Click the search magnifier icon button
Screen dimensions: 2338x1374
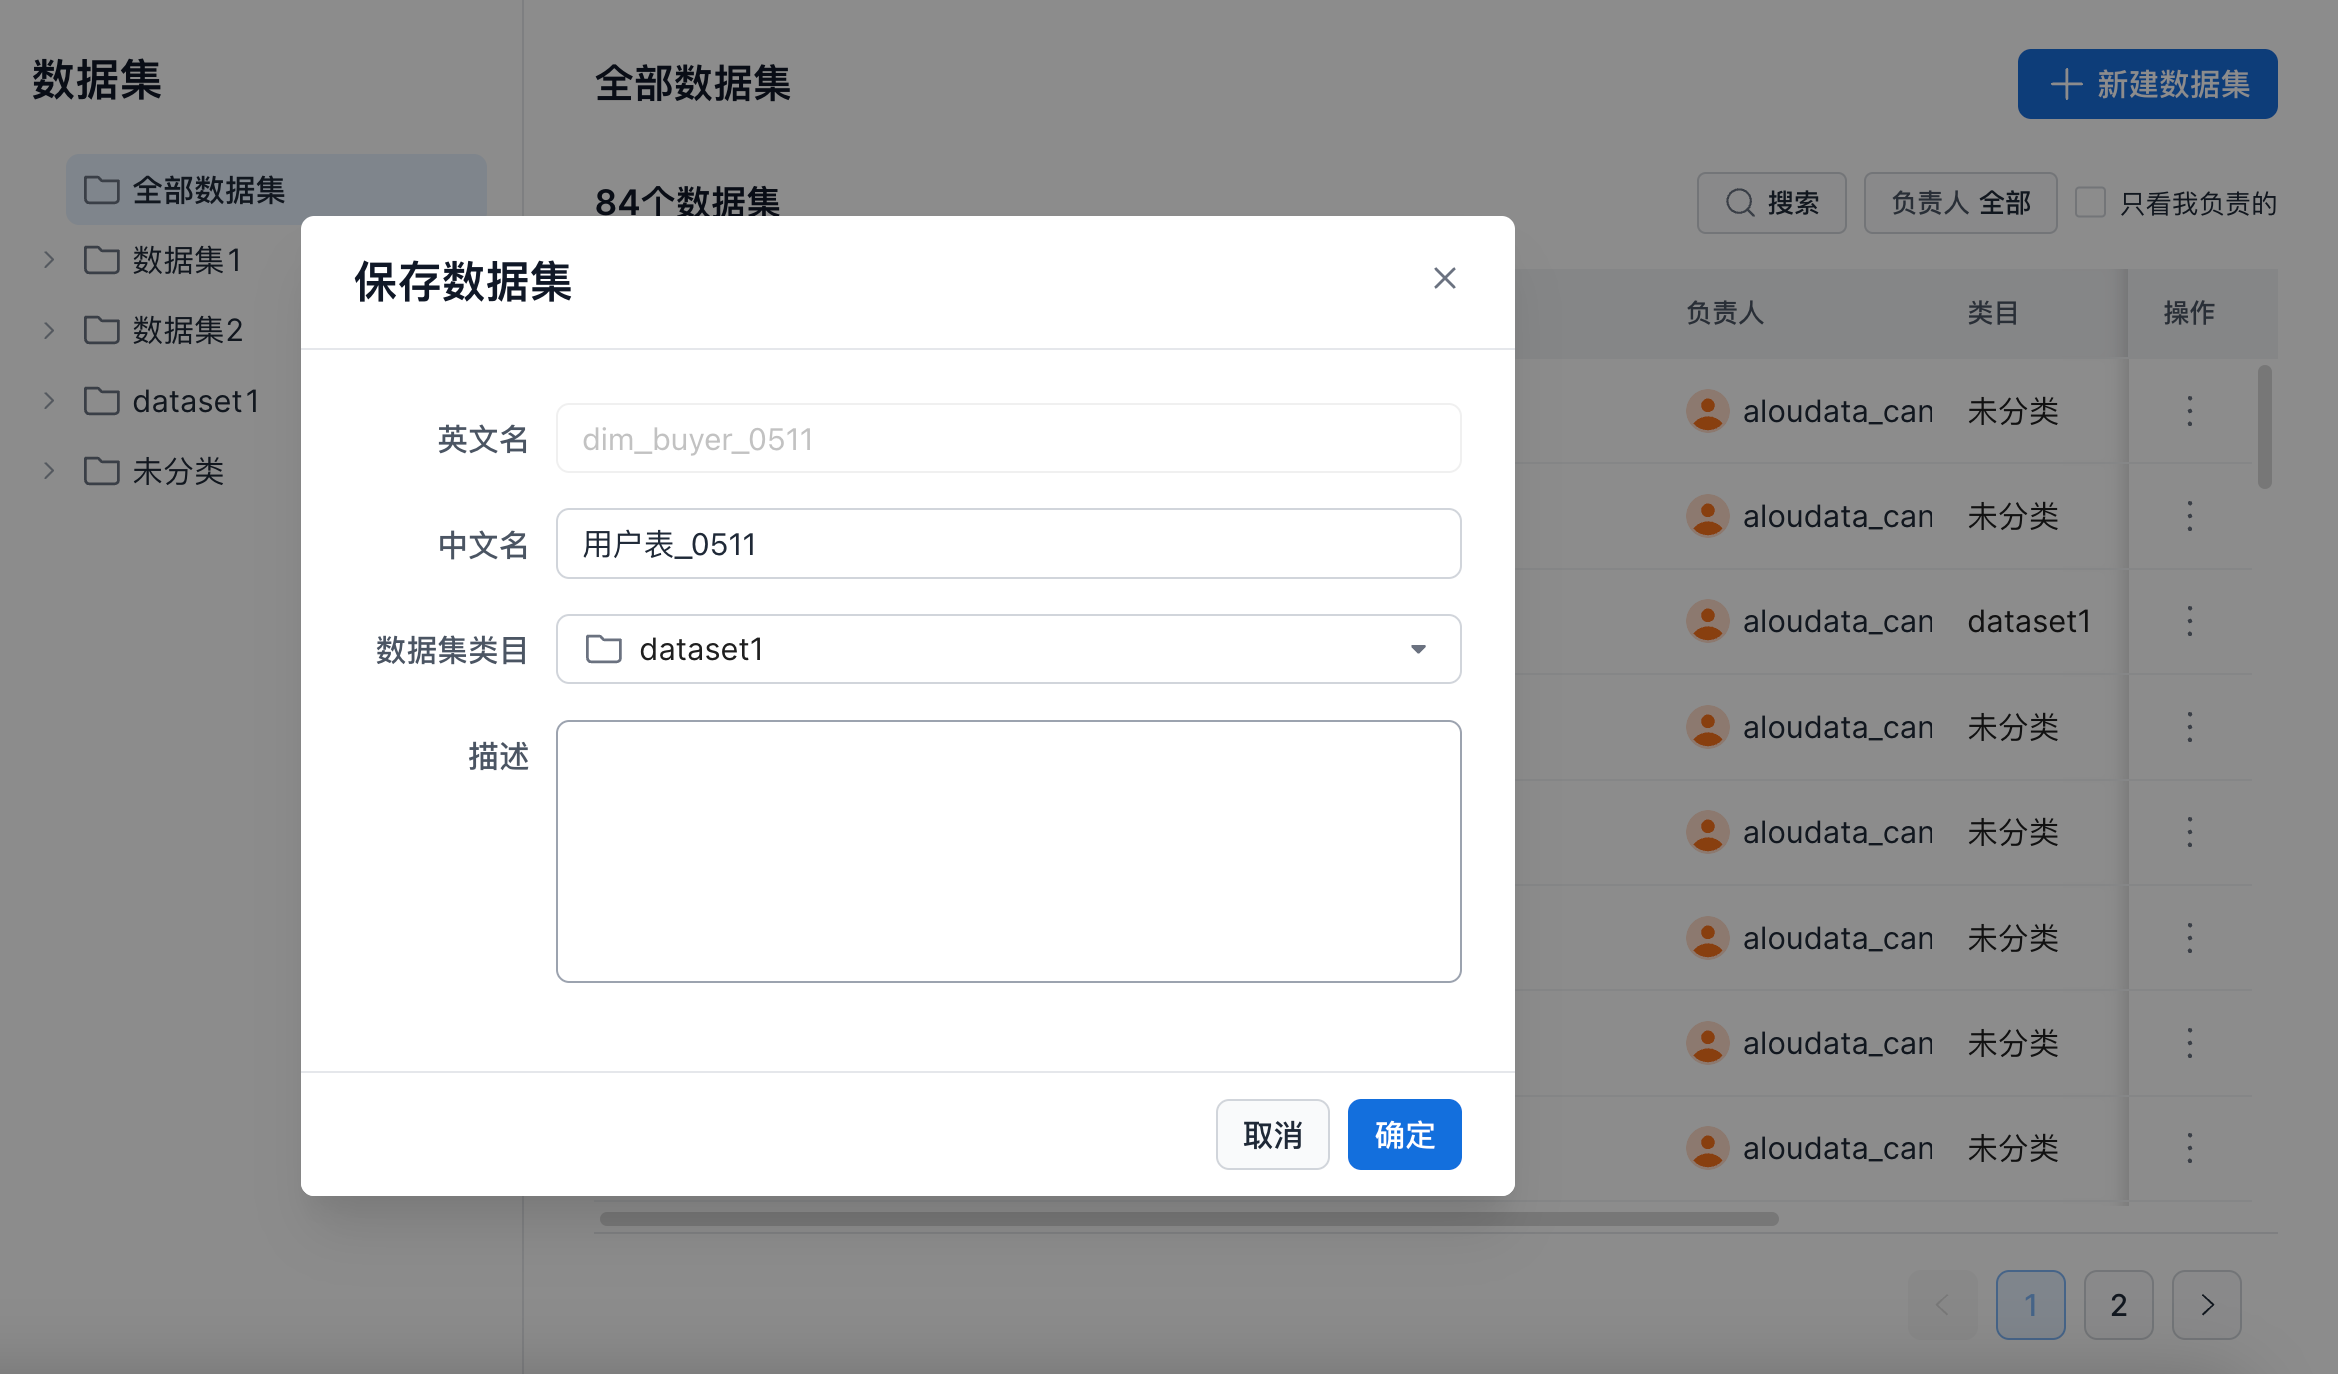pyautogui.click(x=1740, y=203)
